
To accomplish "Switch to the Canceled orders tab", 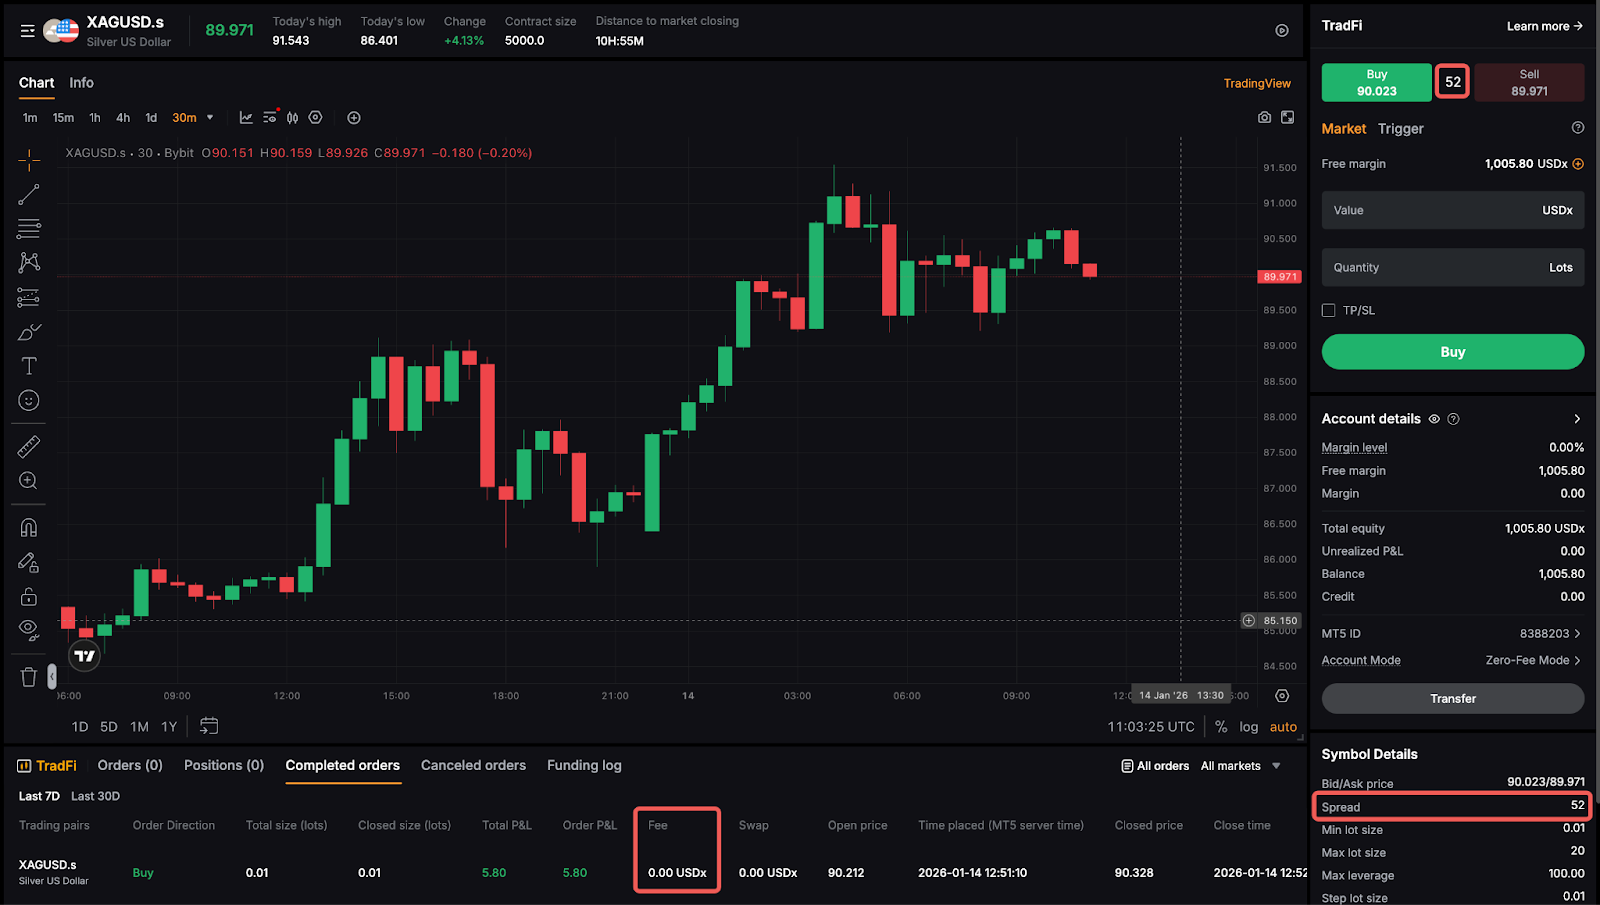I will [473, 766].
